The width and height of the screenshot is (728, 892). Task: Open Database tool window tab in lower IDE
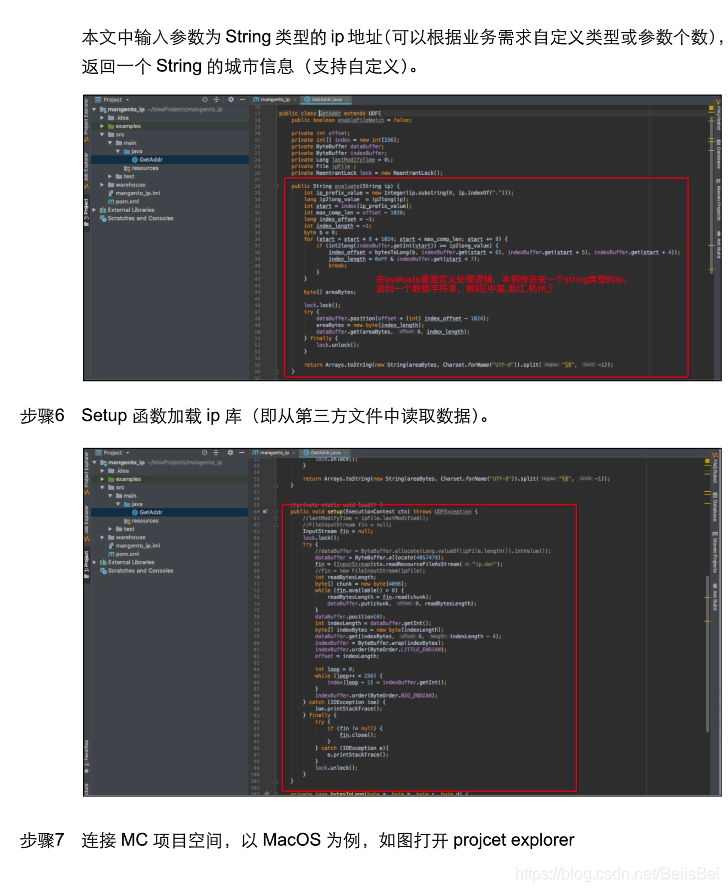click(x=715, y=506)
